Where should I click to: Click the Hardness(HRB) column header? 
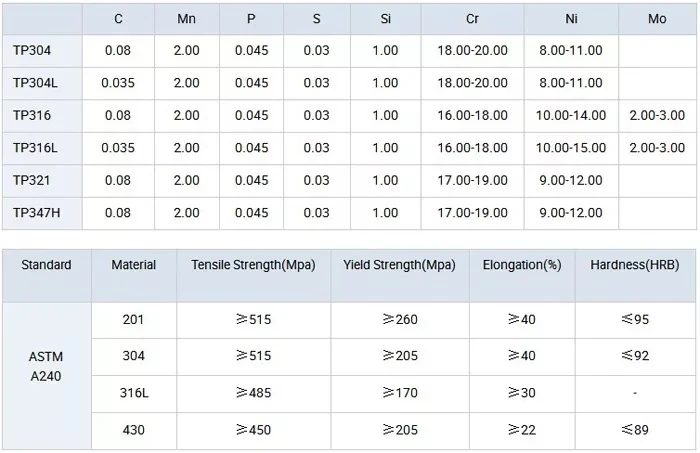635,265
